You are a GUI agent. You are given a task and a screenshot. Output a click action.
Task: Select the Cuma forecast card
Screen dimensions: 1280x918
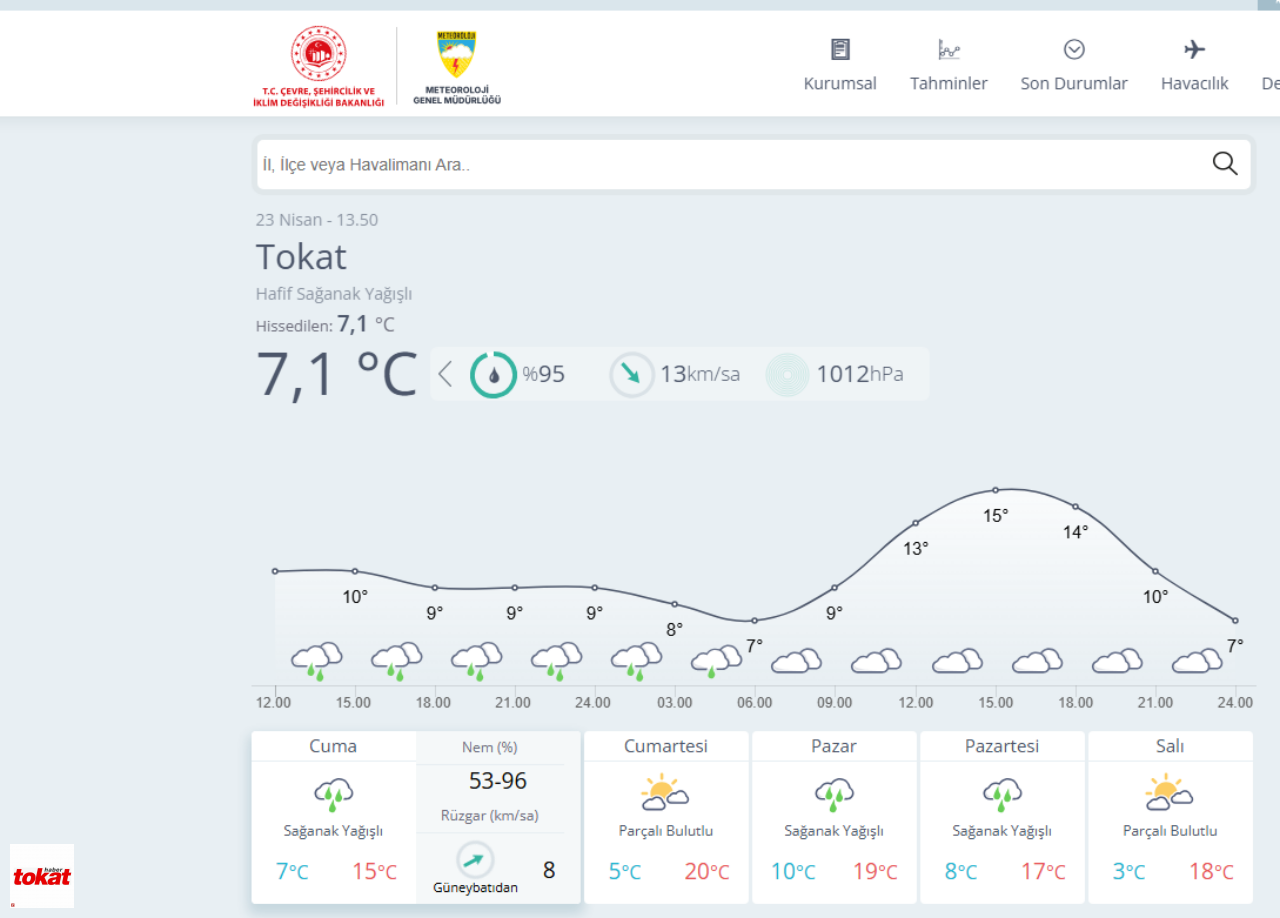tap(333, 817)
